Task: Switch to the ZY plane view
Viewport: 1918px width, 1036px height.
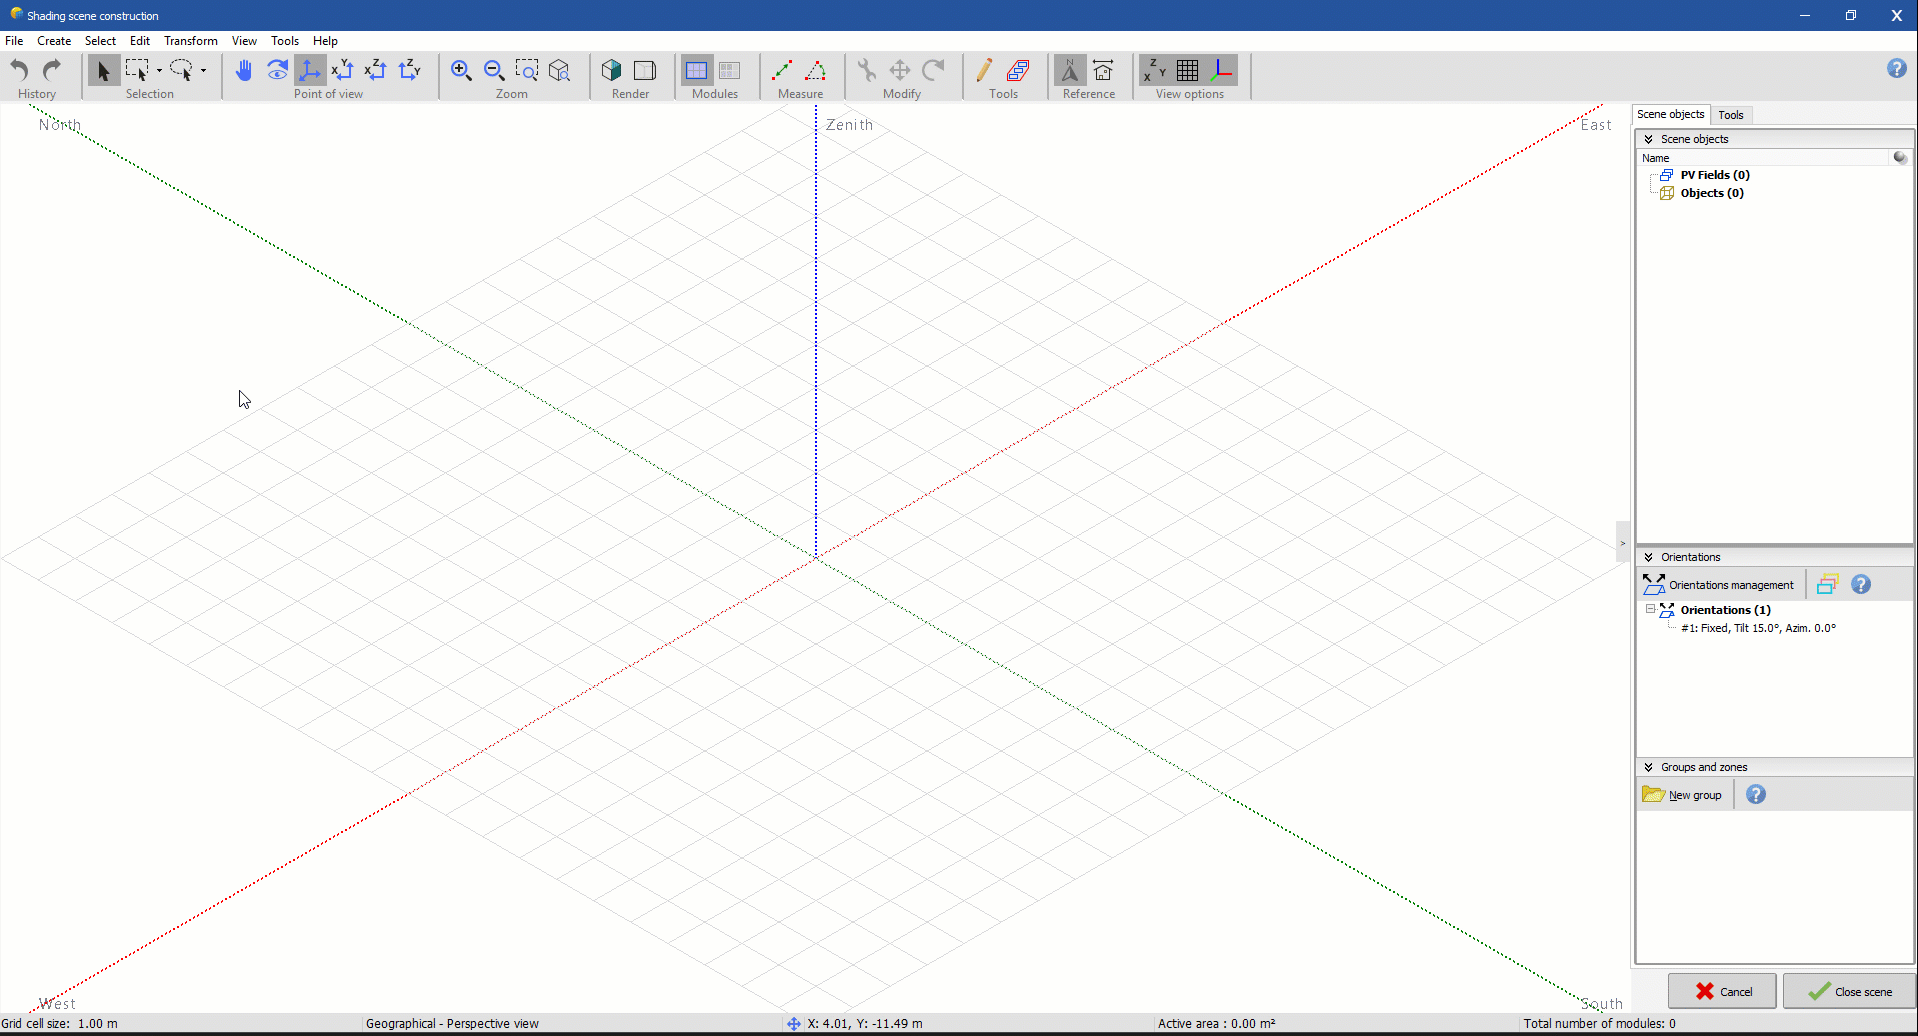Action: 410,70
